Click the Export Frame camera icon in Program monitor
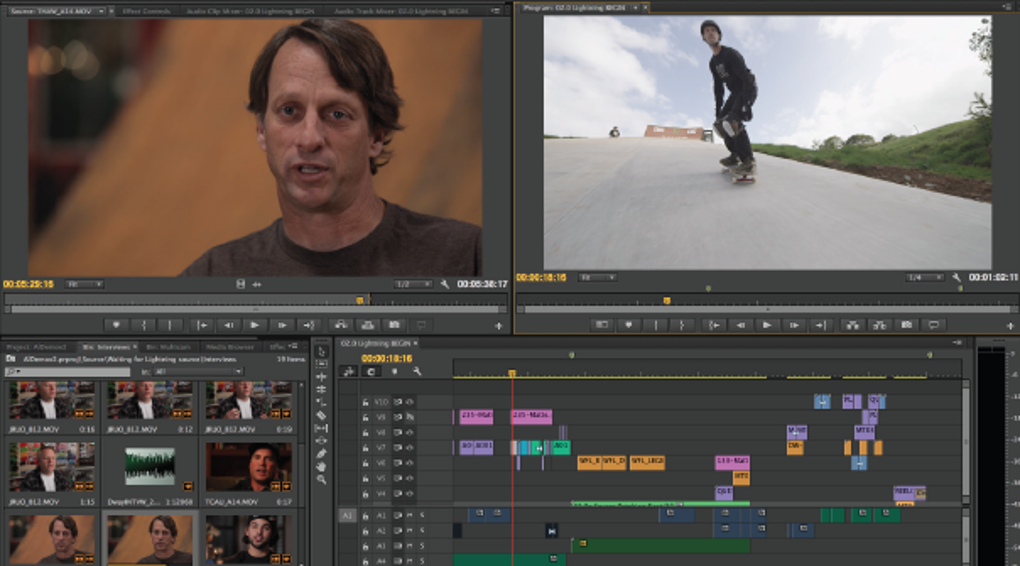This screenshot has height=566, width=1020. click(907, 325)
